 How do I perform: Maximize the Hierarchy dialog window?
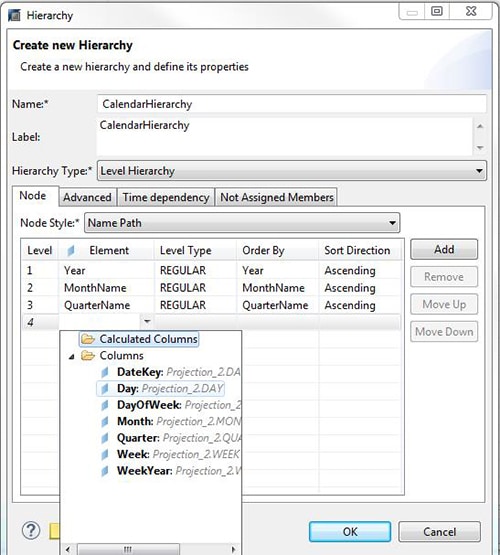point(437,11)
